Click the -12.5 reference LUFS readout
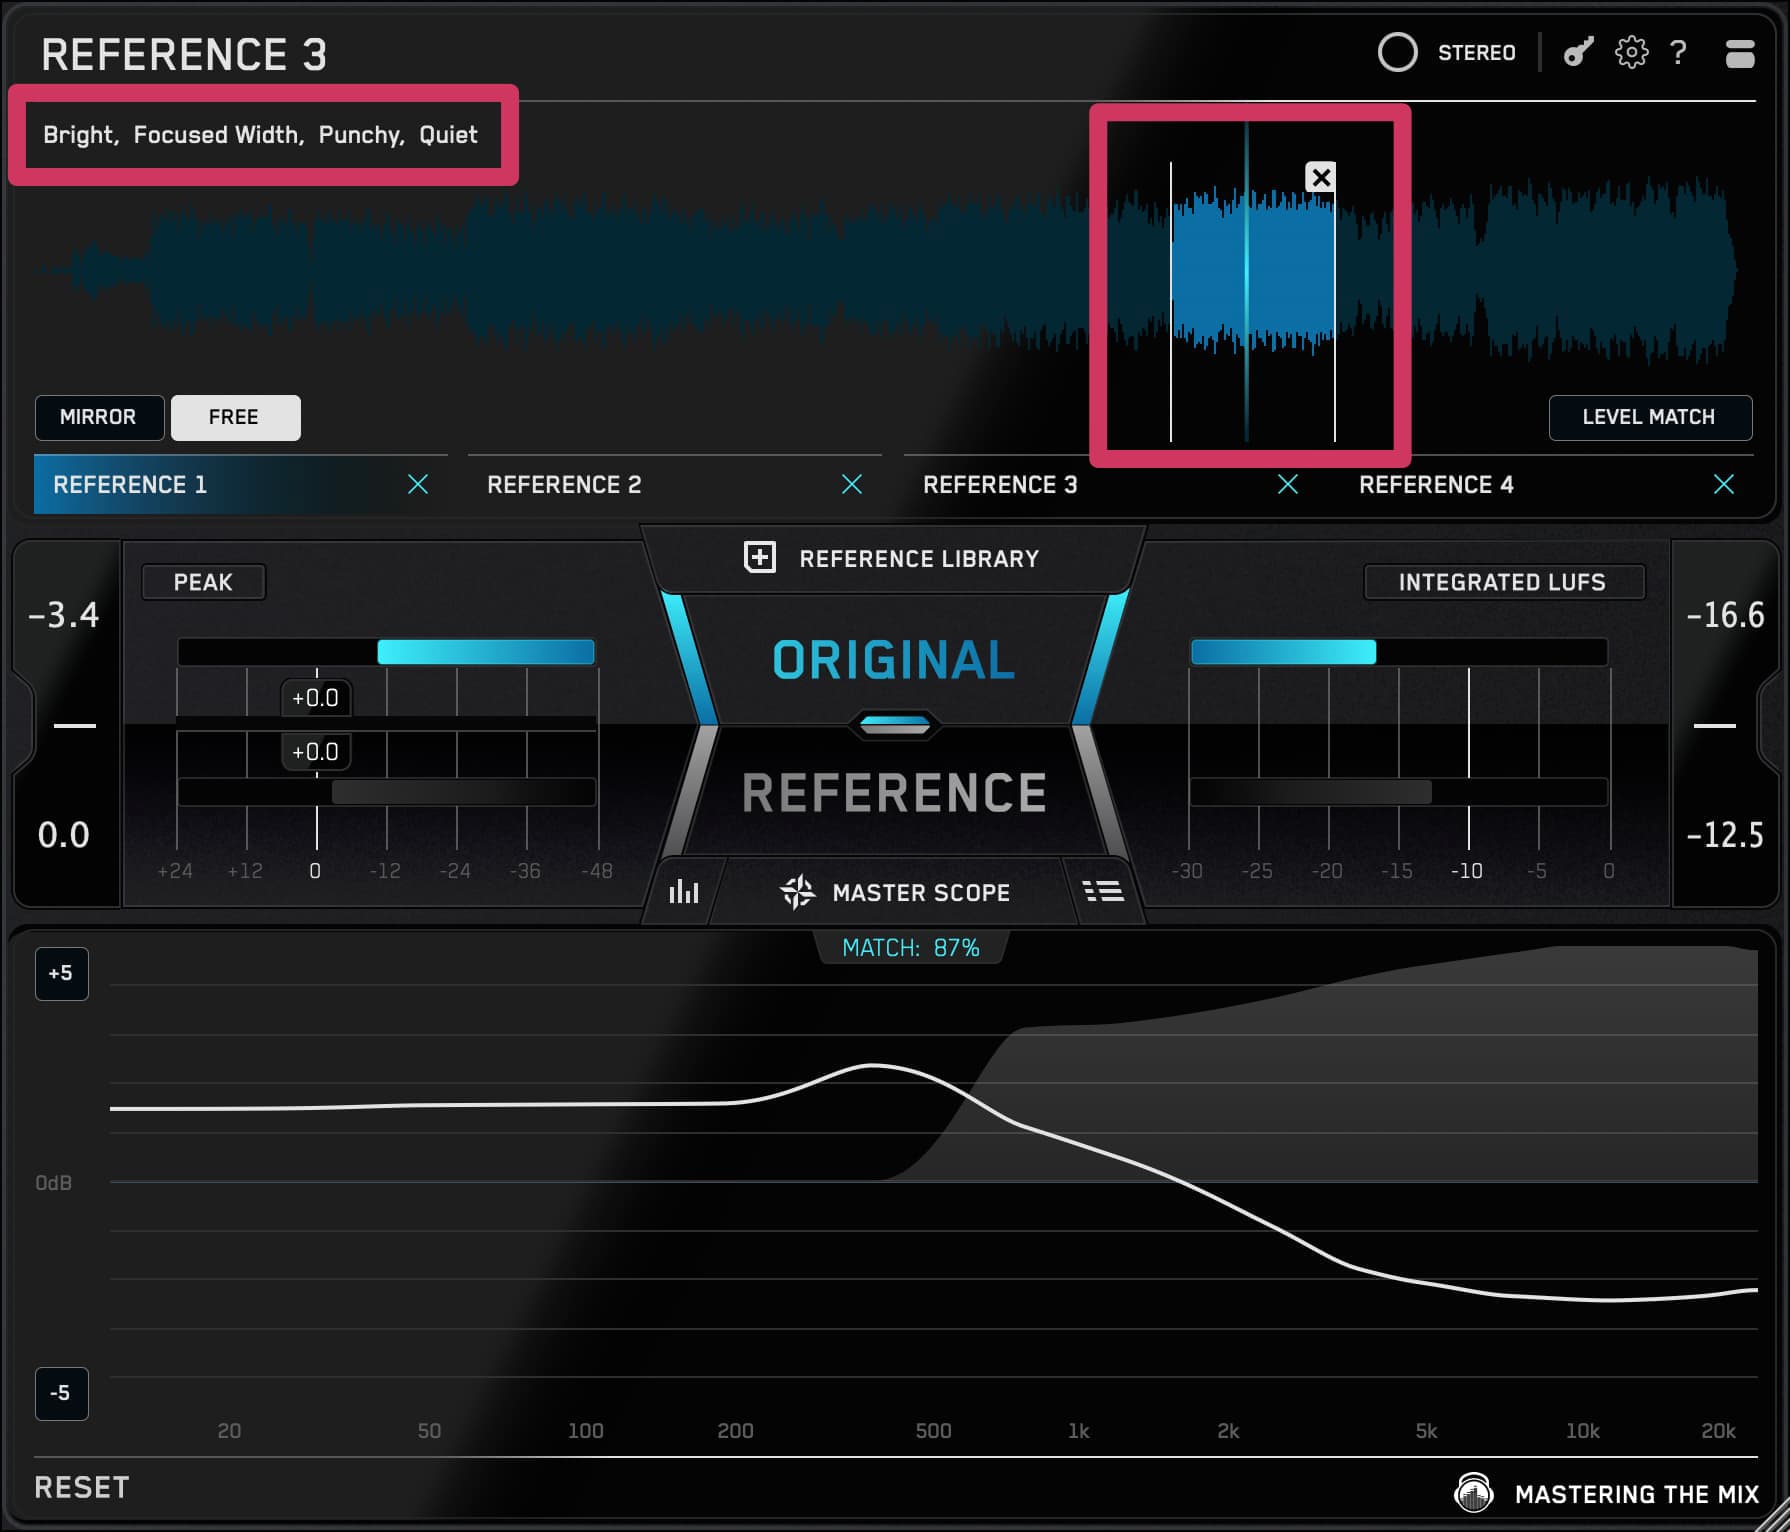 click(x=1725, y=834)
